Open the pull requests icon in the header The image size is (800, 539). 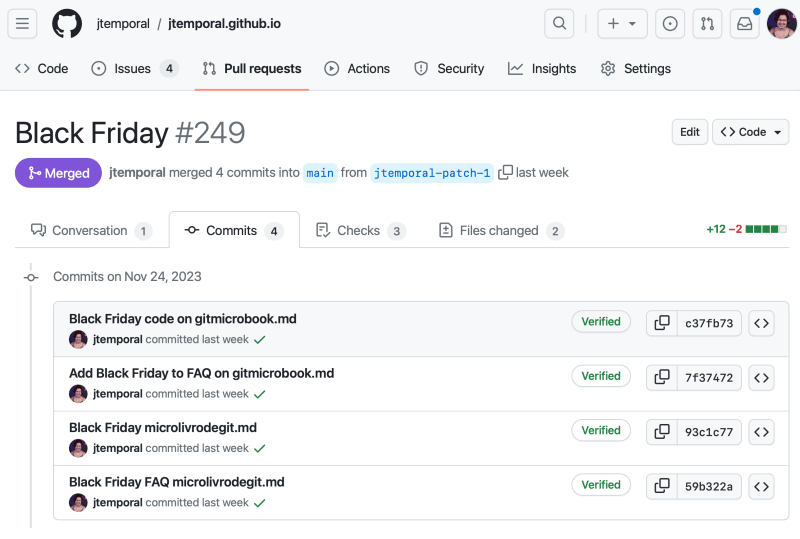click(x=707, y=23)
